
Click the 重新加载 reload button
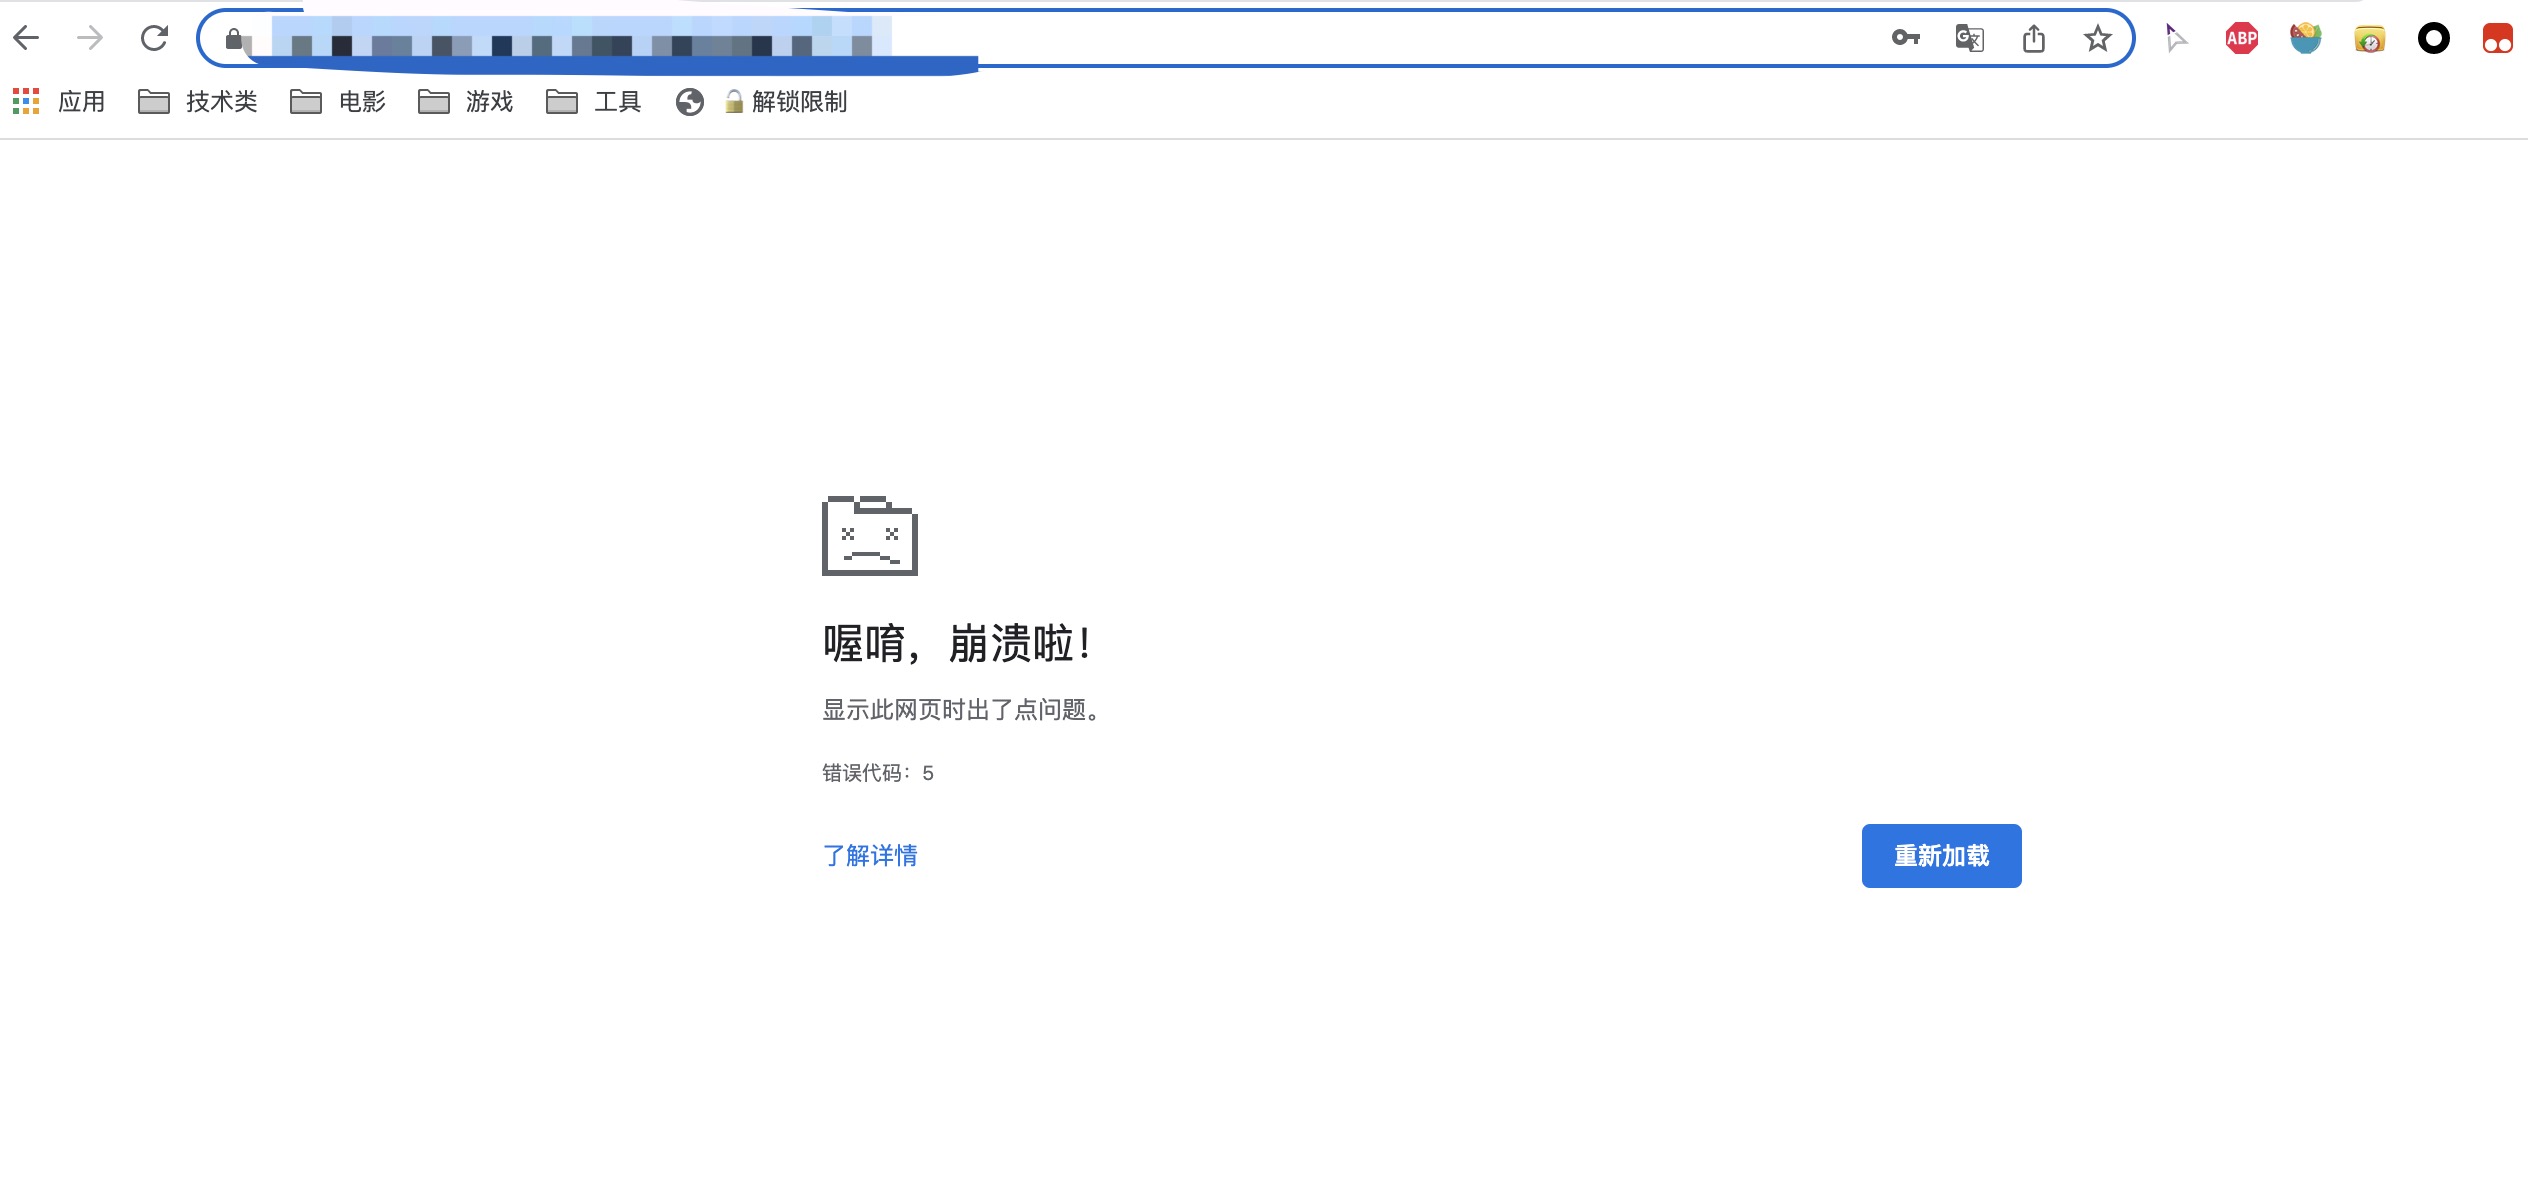point(1939,856)
